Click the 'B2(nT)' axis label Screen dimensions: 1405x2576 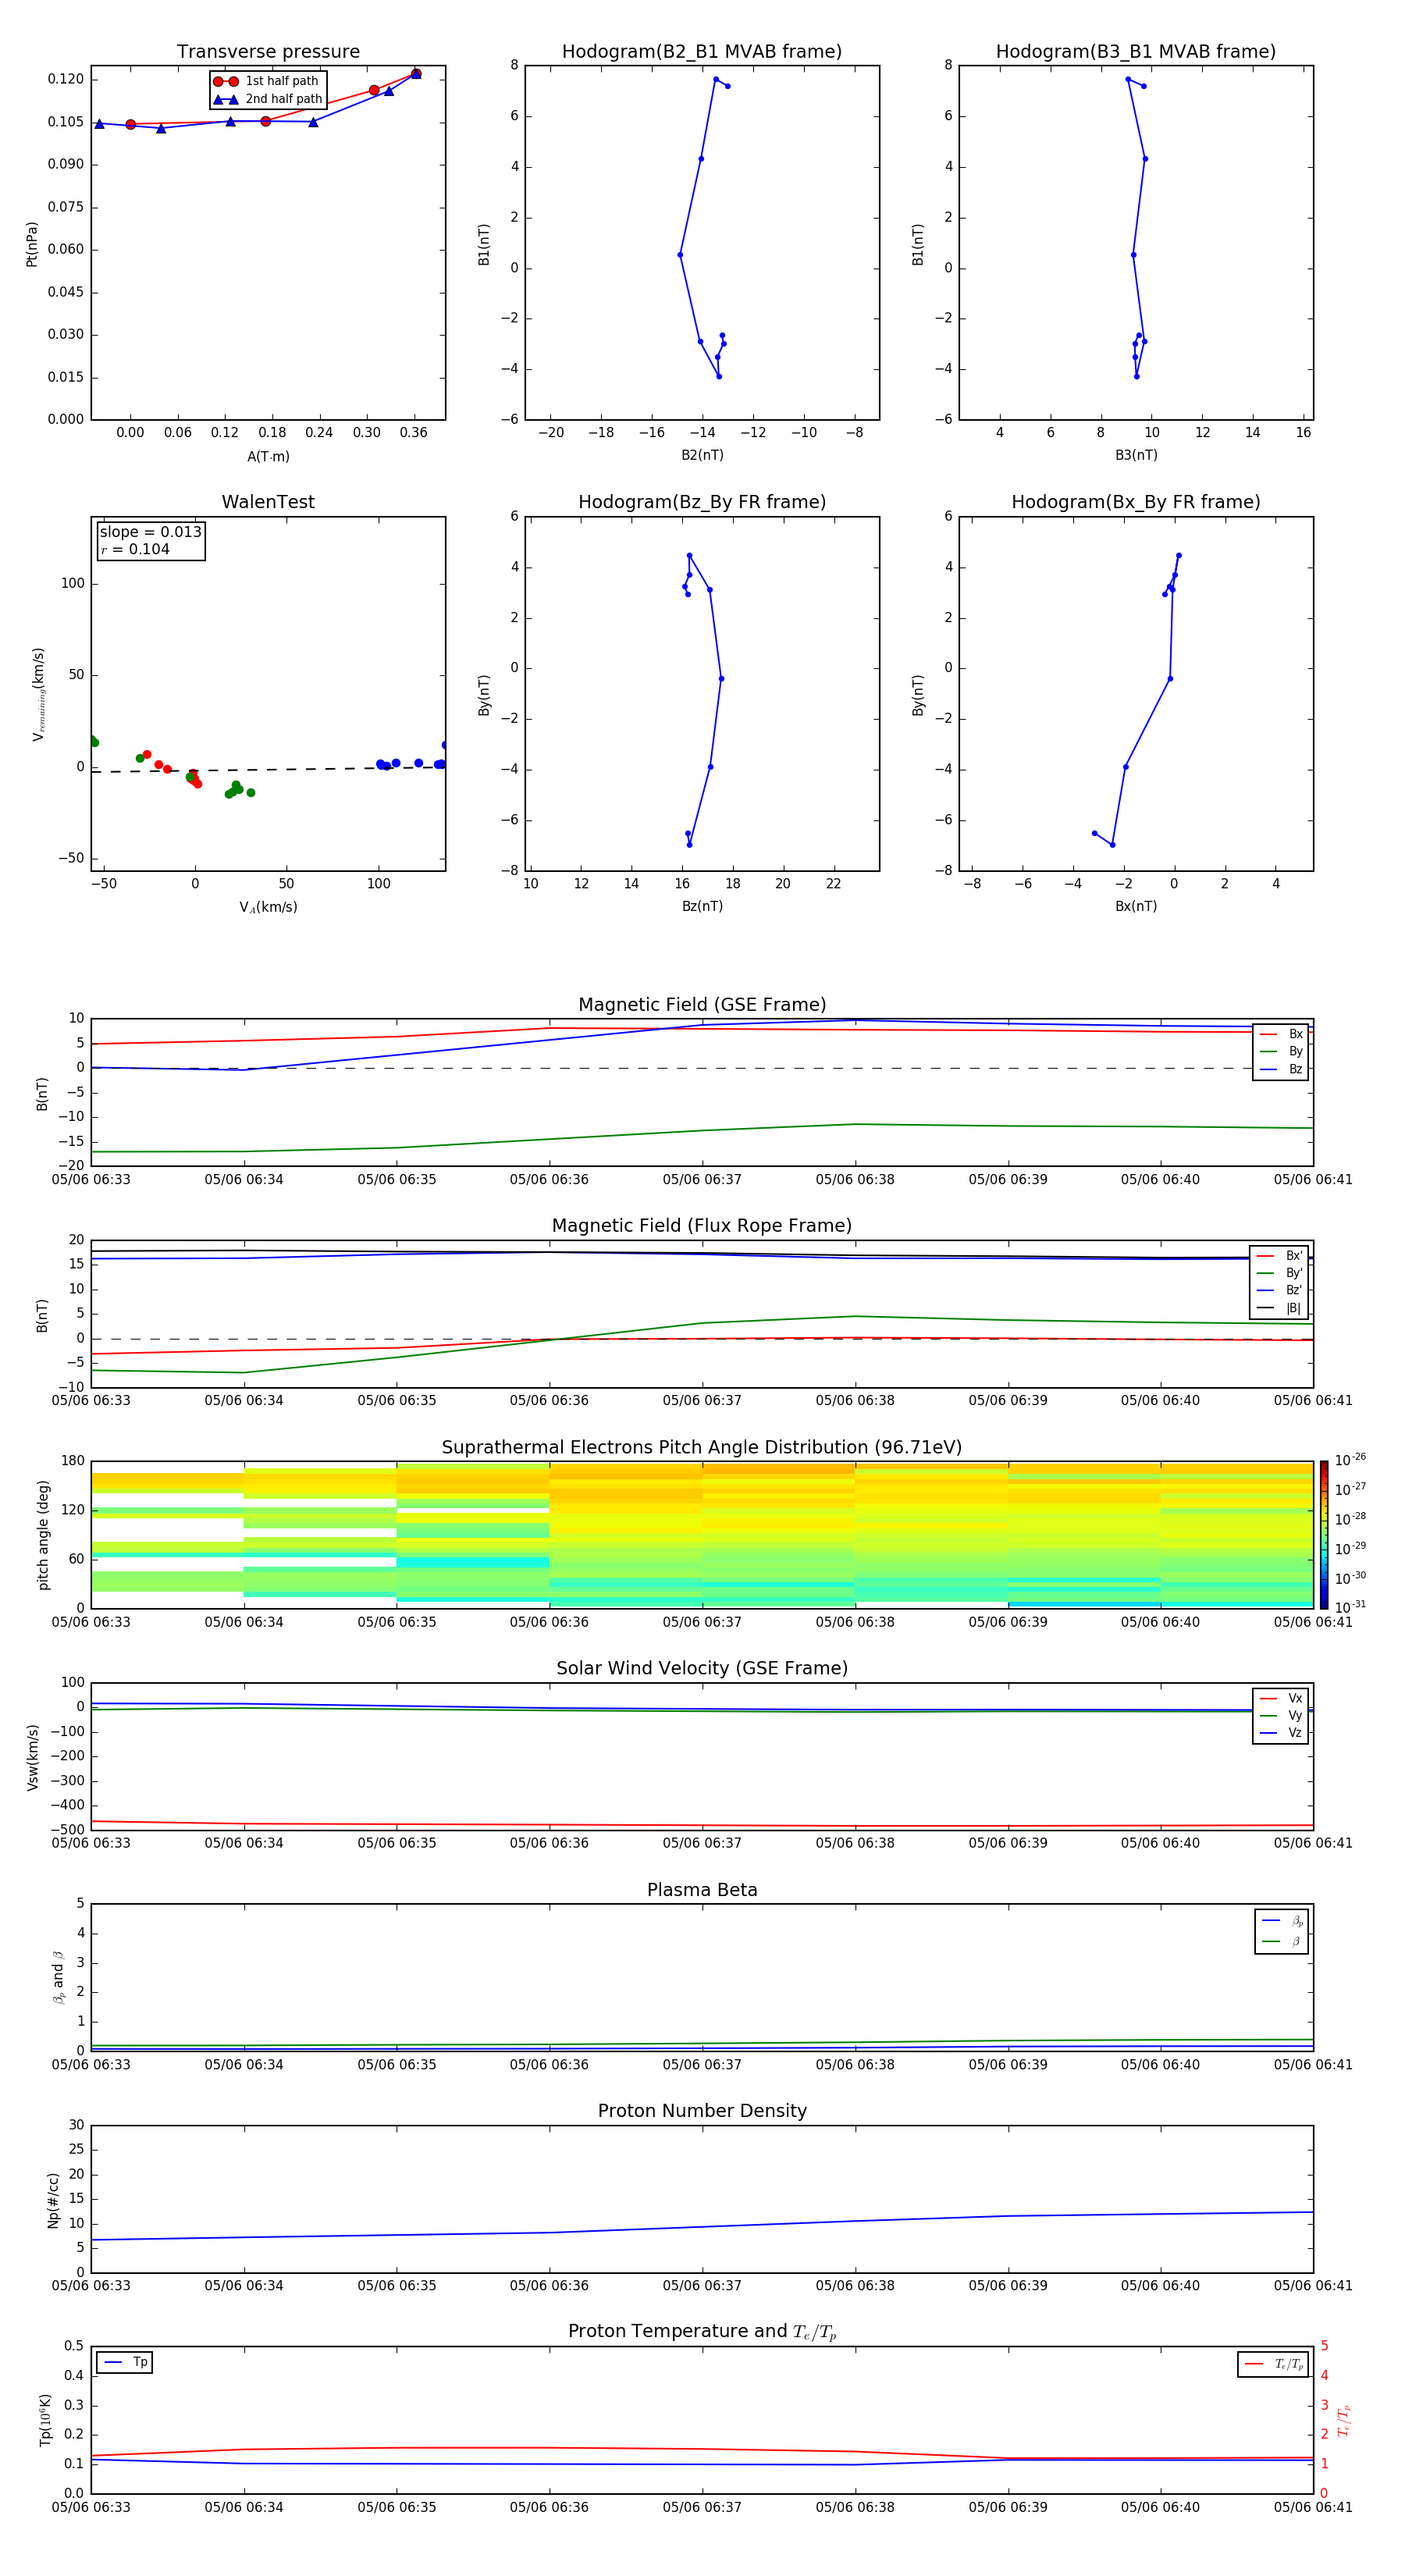coord(702,455)
